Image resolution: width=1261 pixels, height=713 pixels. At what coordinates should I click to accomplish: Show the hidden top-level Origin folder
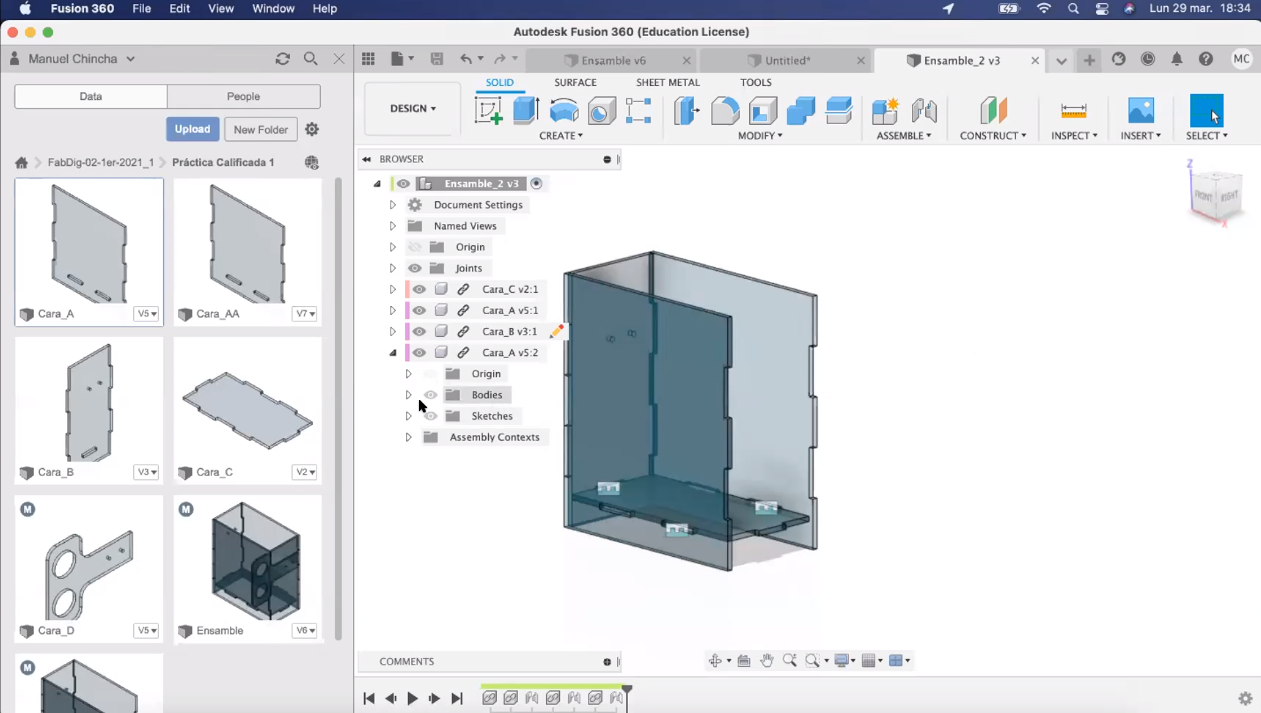tap(415, 247)
